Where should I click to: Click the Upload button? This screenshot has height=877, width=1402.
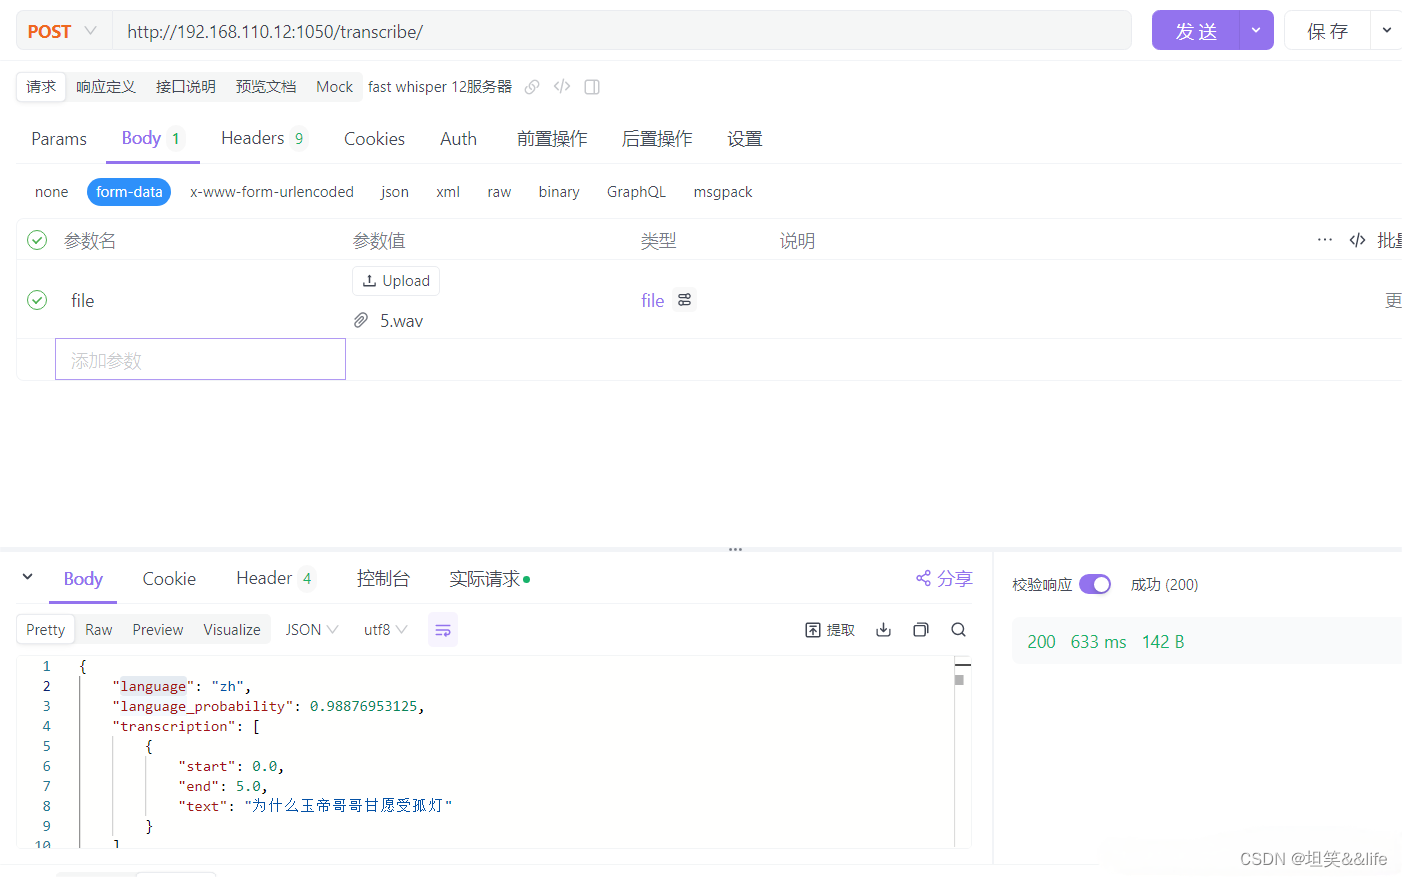396,281
